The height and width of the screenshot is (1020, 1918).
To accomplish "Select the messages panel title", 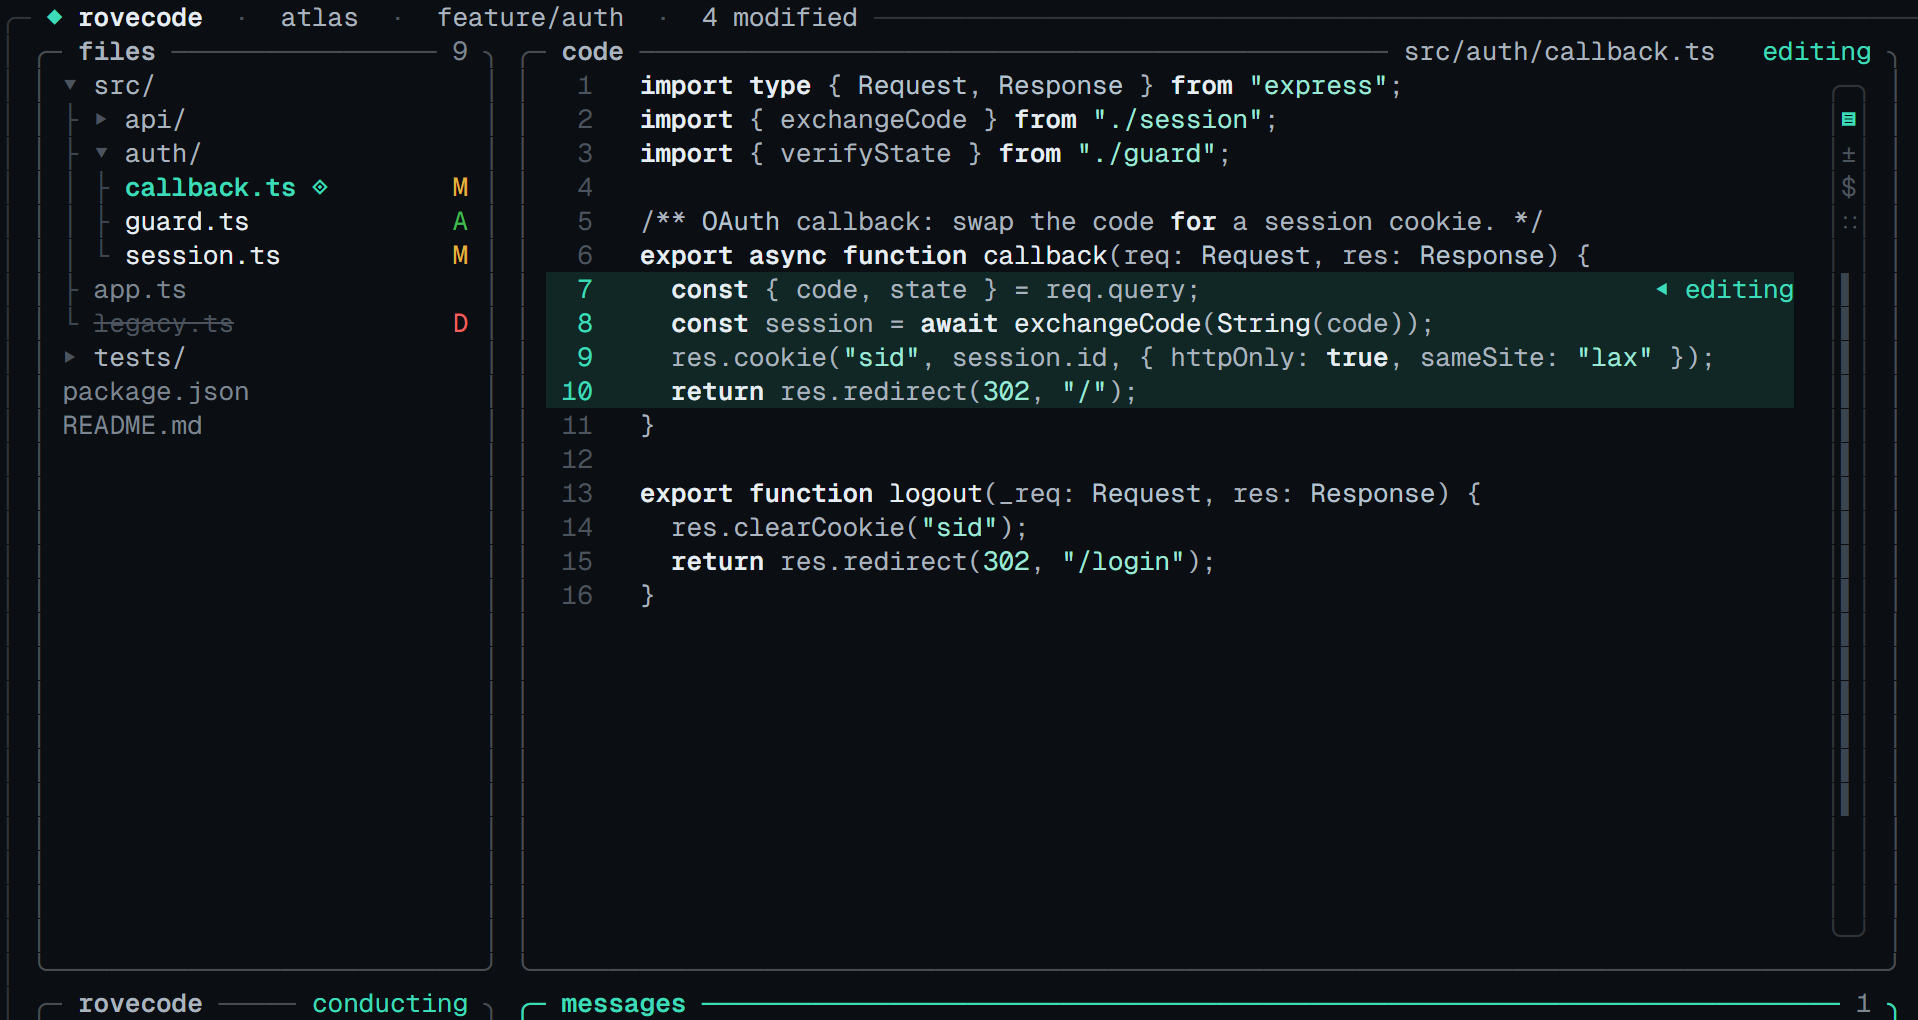I will 623,1003.
